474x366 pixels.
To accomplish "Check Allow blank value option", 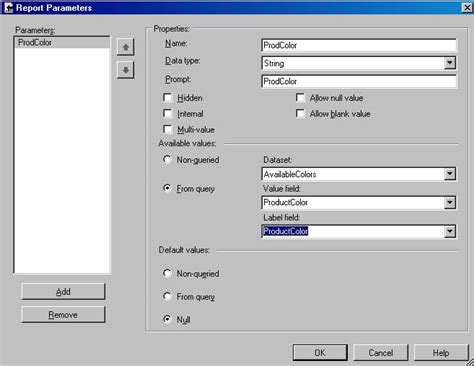I will pos(300,113).
